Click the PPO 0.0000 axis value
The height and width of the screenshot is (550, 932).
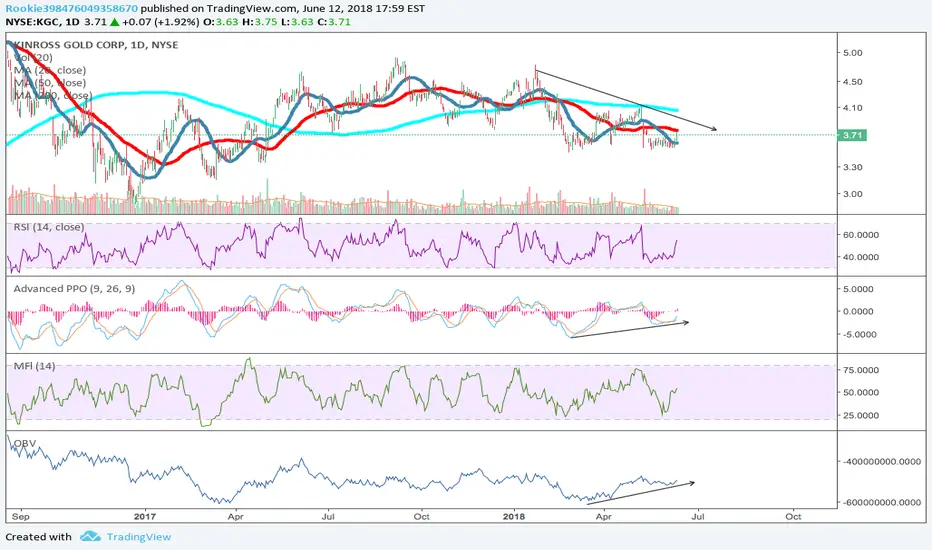858,312
